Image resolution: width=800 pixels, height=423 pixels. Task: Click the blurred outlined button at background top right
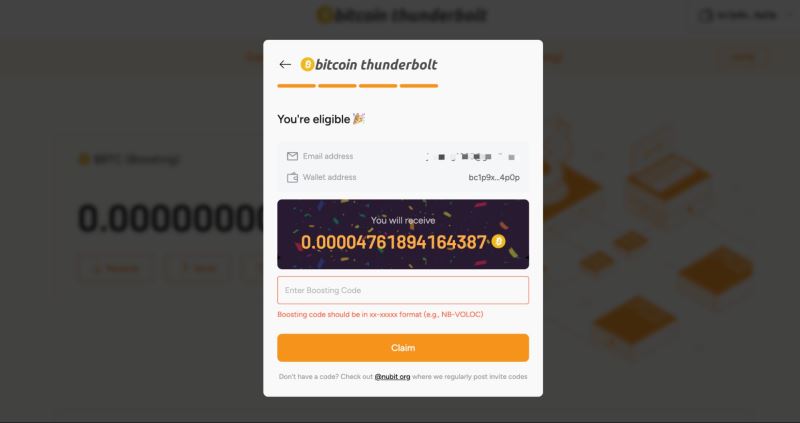[x=743, y=57]
